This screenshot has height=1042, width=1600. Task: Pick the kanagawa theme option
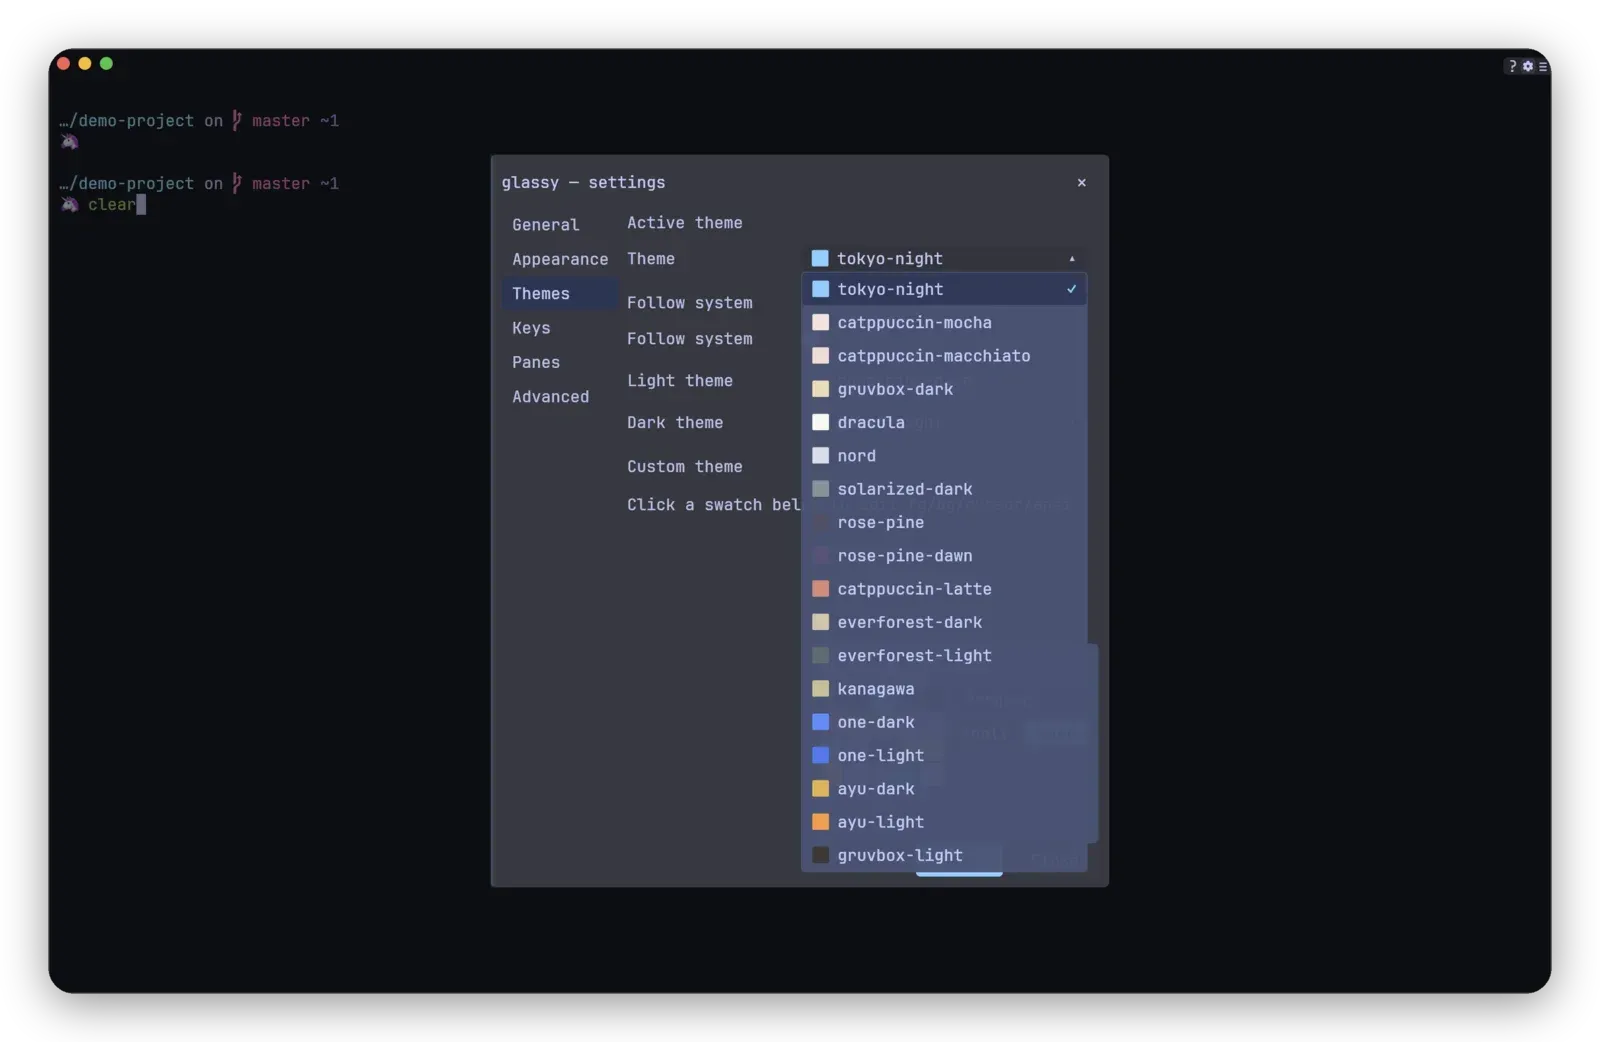(x=944, y=689)
